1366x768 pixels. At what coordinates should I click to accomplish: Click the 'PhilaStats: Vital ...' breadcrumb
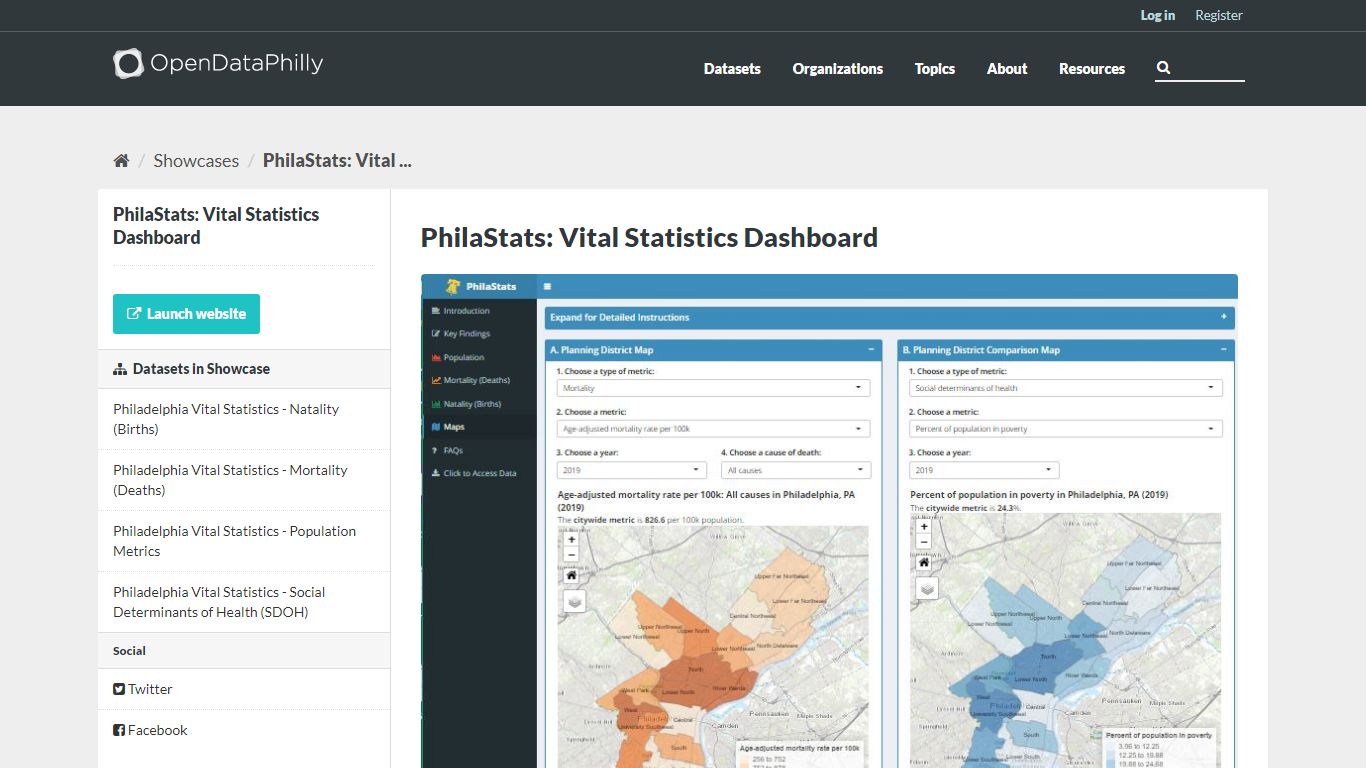click(x=337, y=161)
